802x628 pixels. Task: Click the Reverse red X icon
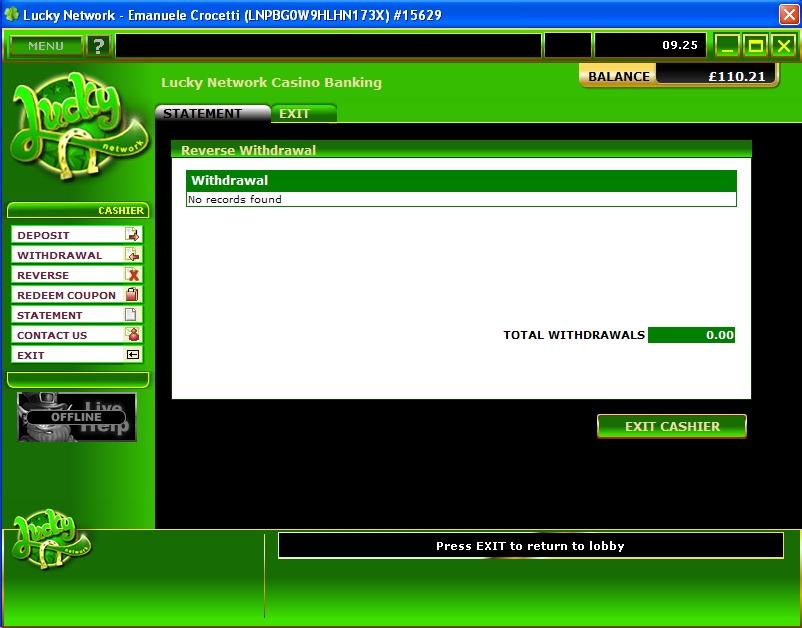(132, 275)
